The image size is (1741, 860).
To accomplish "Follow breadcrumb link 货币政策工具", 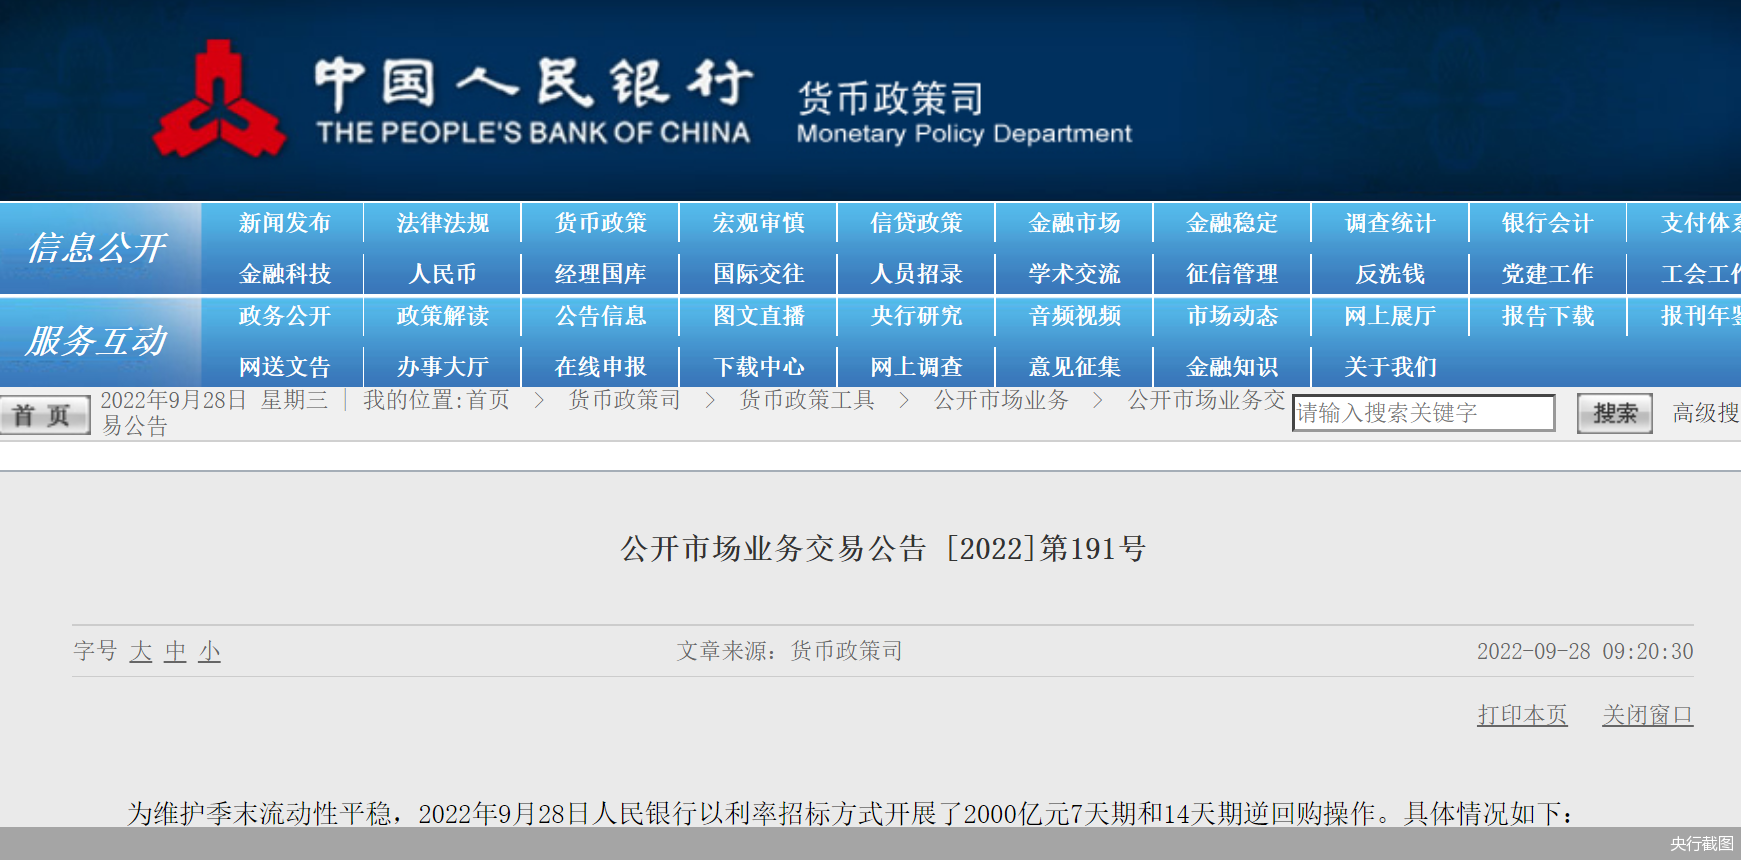I will point(806,400).
